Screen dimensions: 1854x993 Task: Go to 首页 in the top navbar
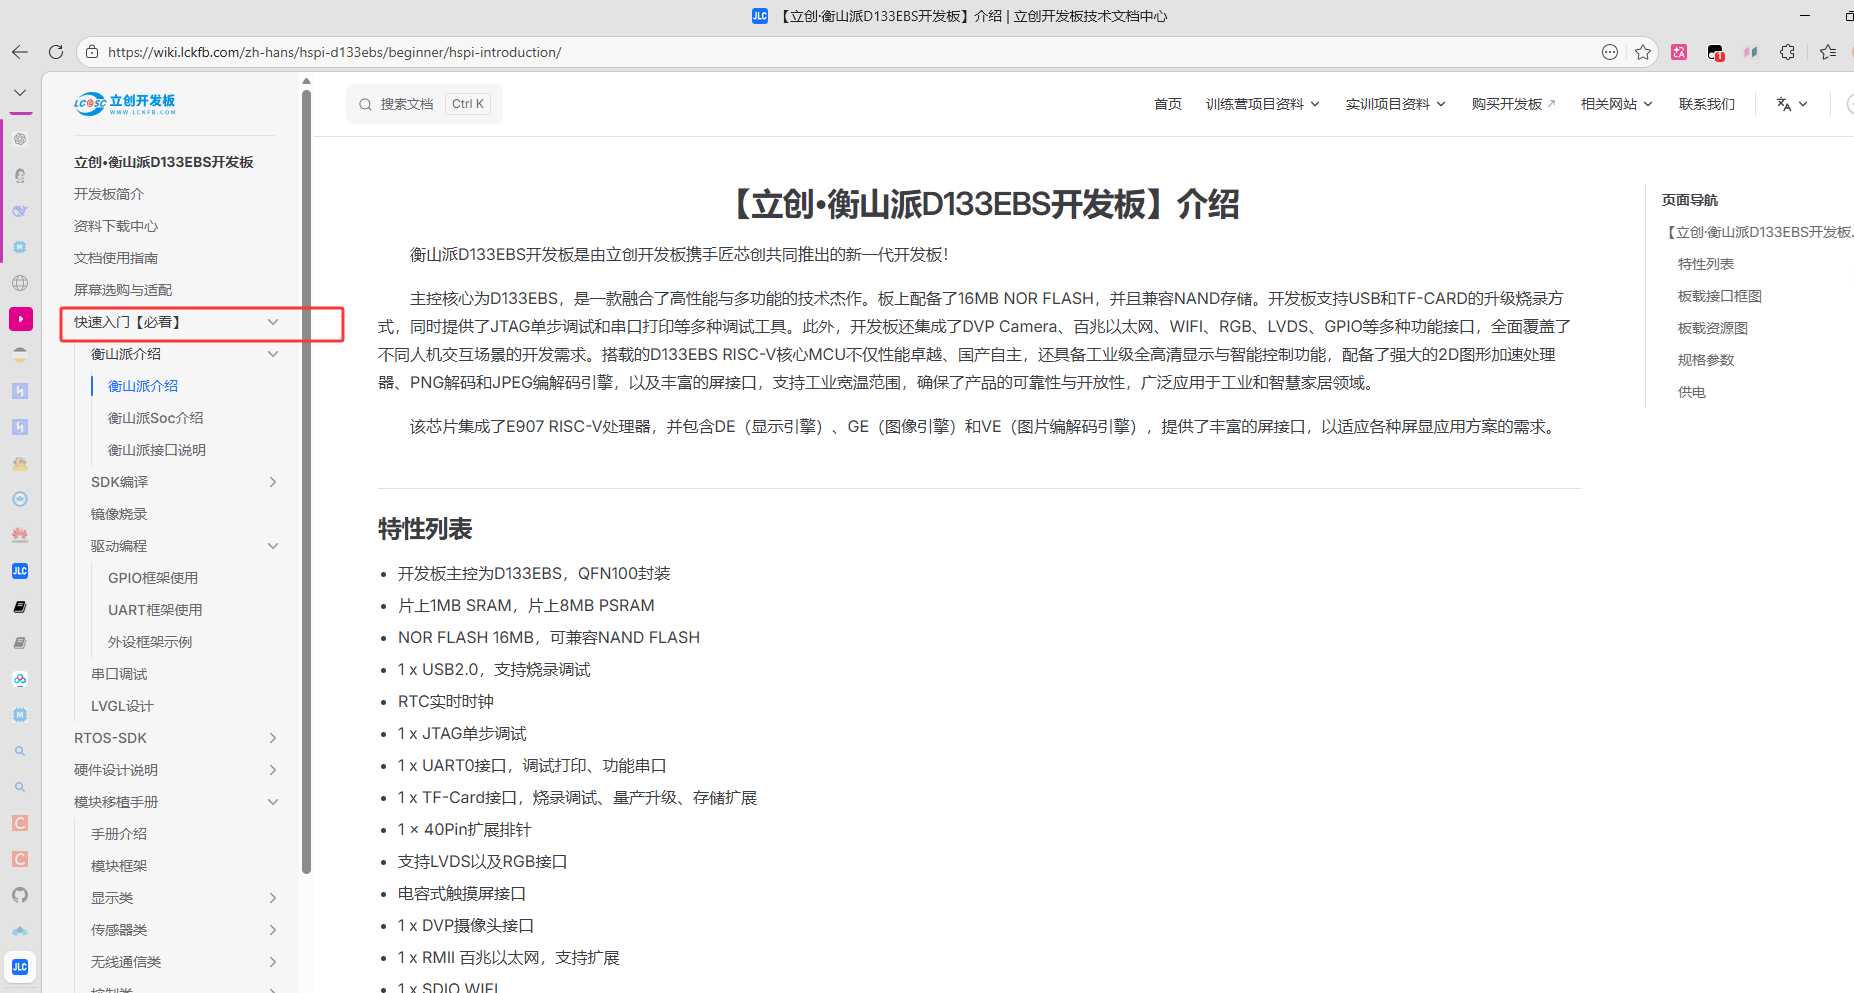click(x=1168, y=104)
